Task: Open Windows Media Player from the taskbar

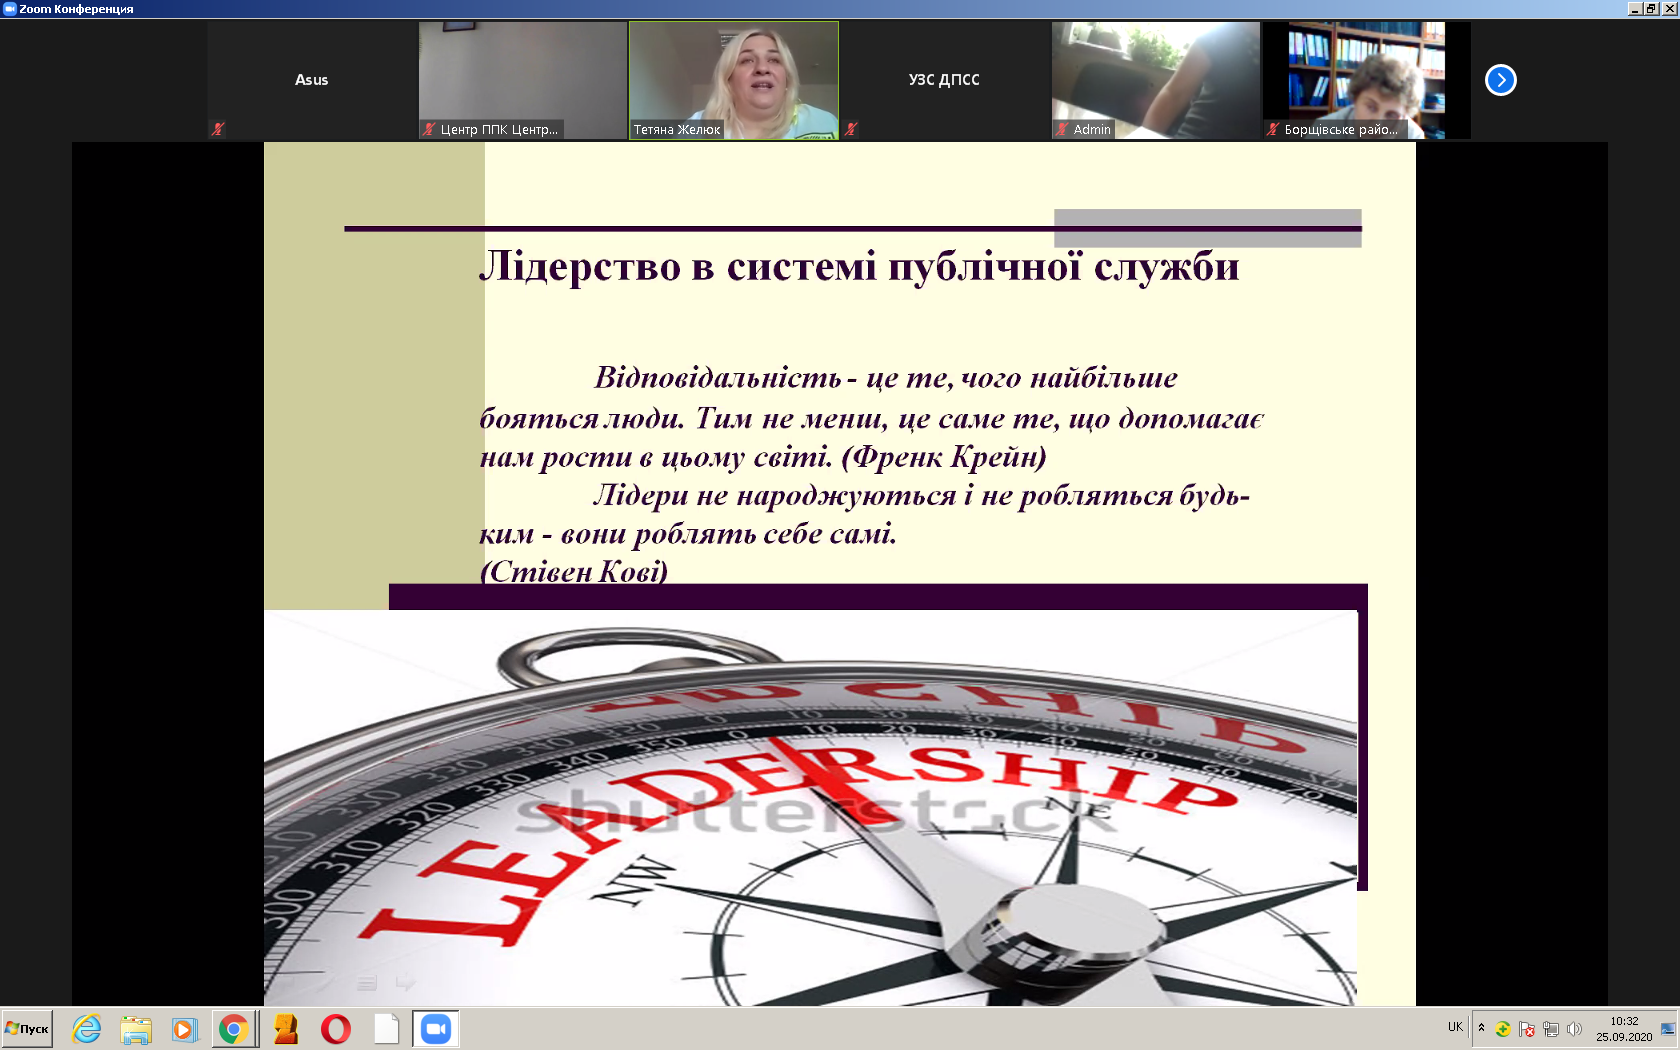Action: point(184,1029)
